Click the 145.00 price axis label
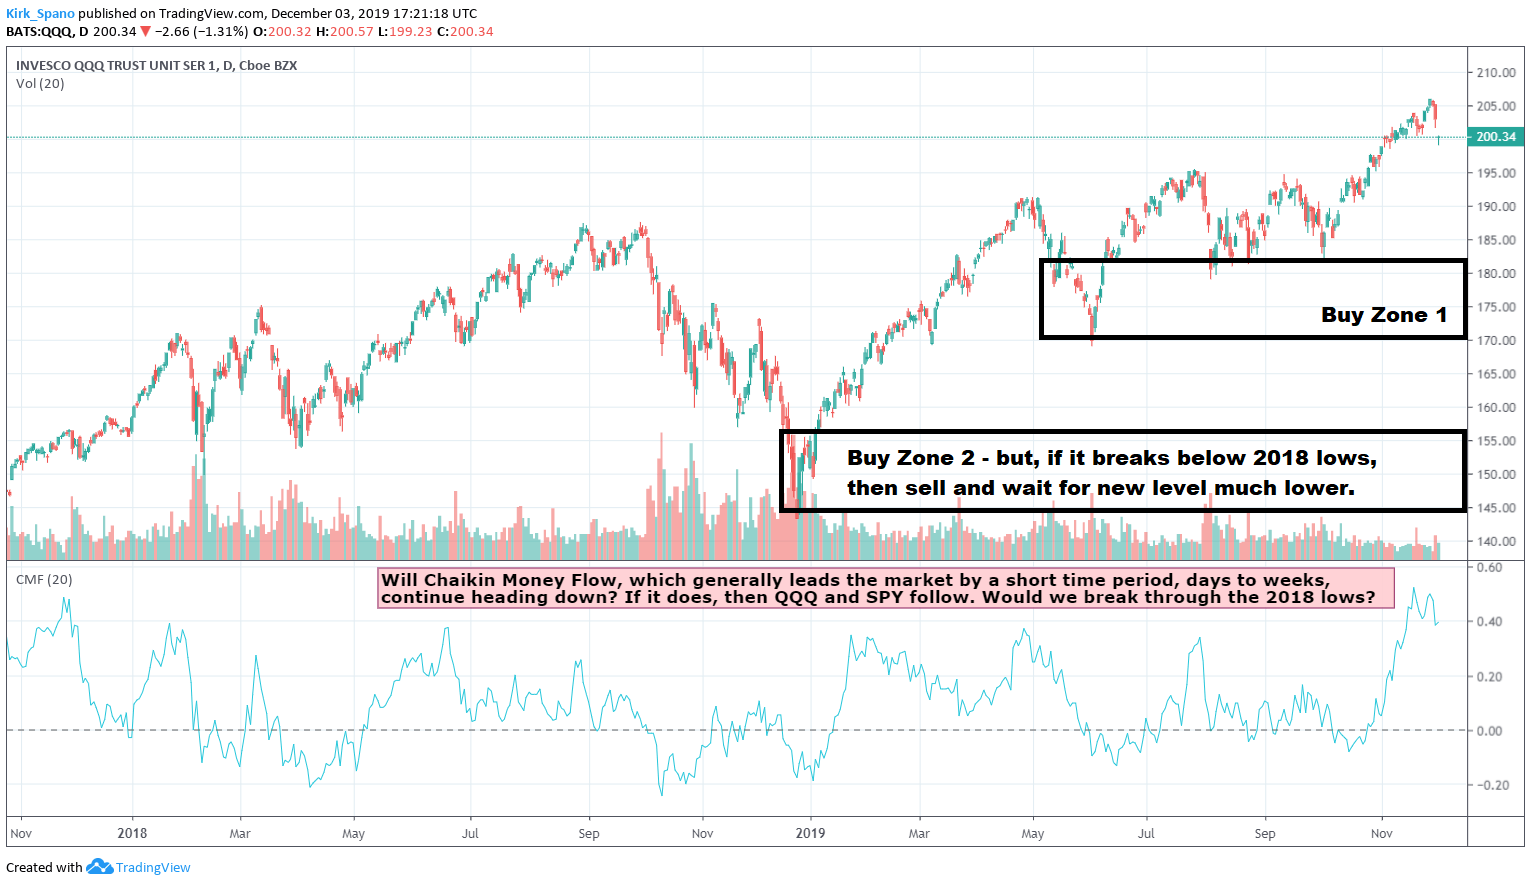Viewport: 1531px width, 885px height. [1496, 508]
